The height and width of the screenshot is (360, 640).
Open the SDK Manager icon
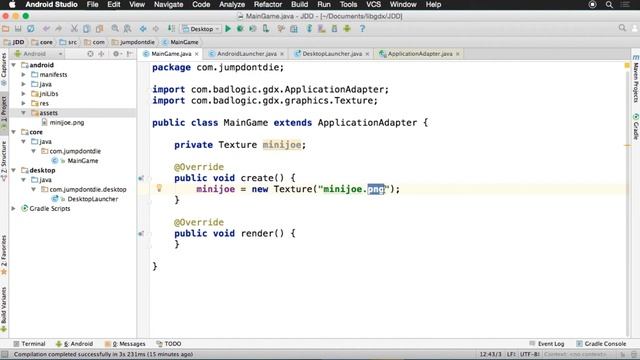pyautogui.click(x=334, y=29)
